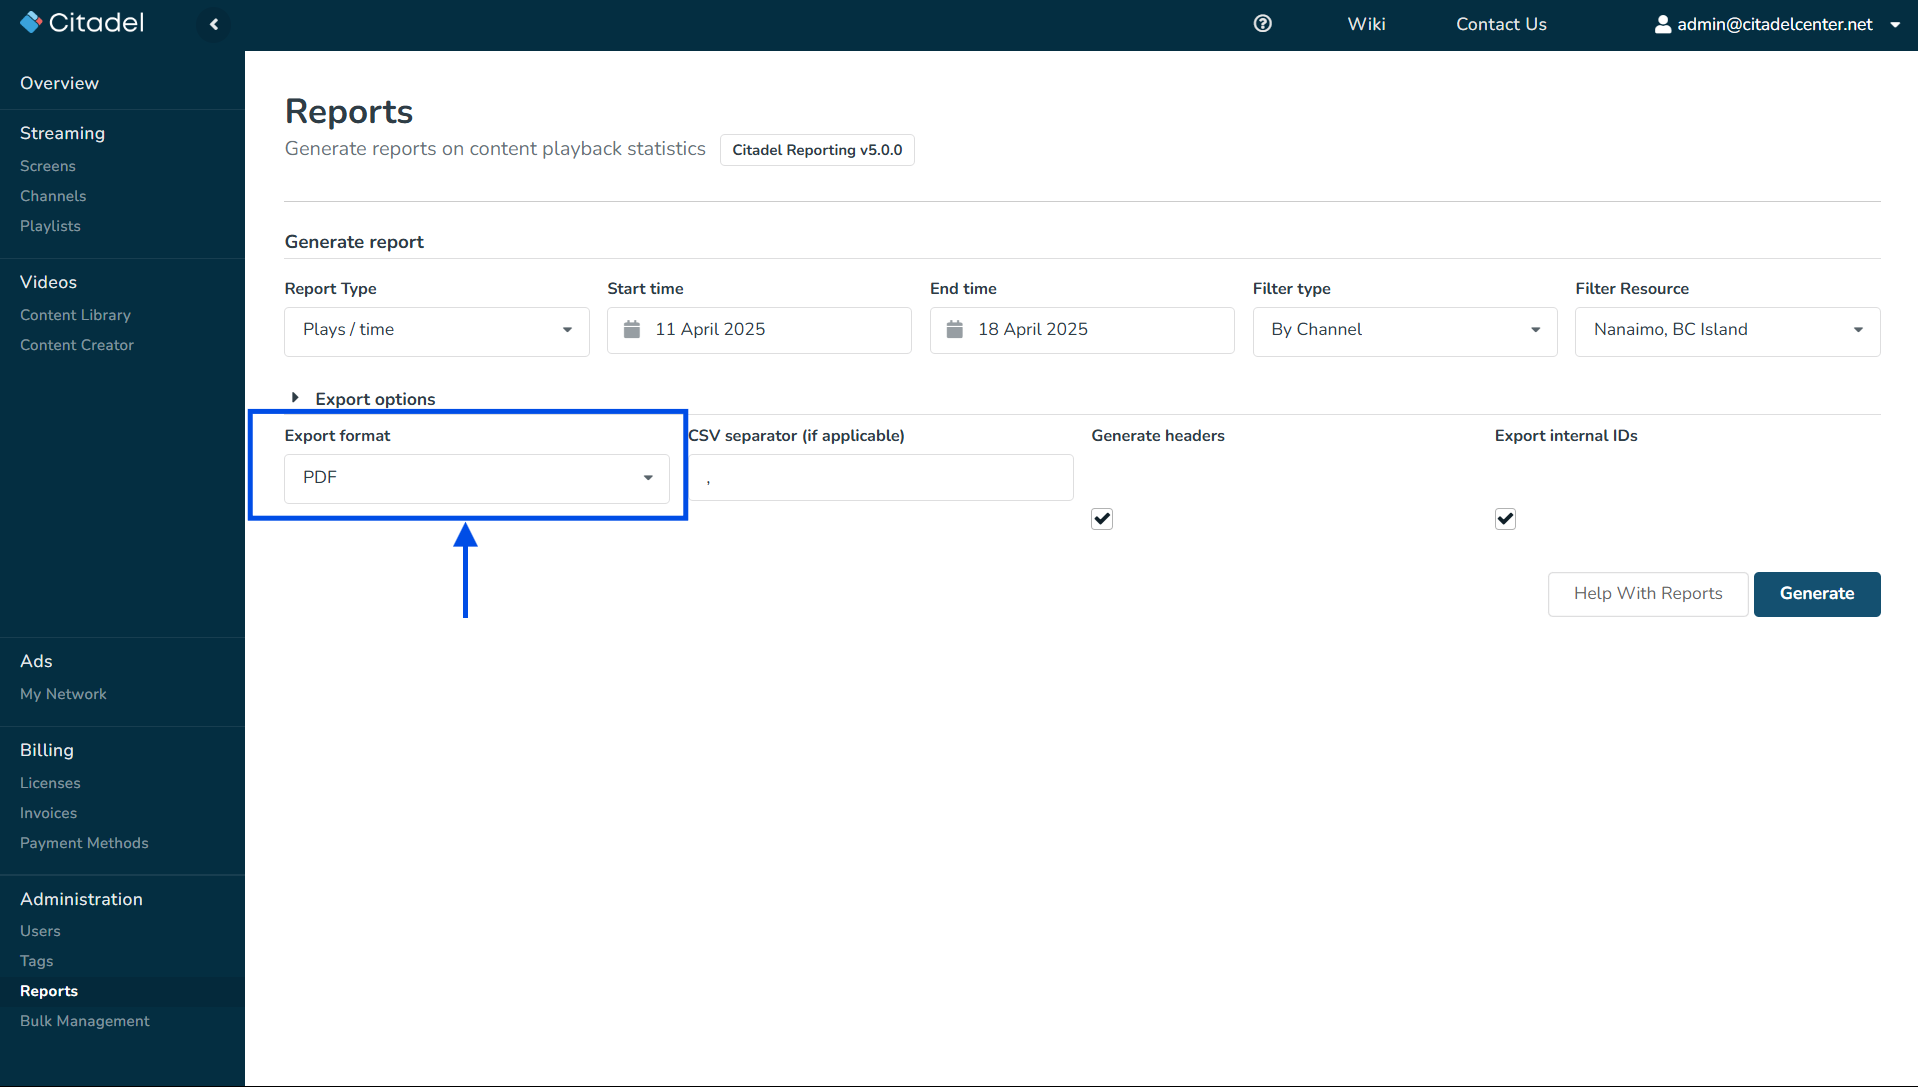Open the Wiki link
1918x1087 pixels.
click(1366, 24)
